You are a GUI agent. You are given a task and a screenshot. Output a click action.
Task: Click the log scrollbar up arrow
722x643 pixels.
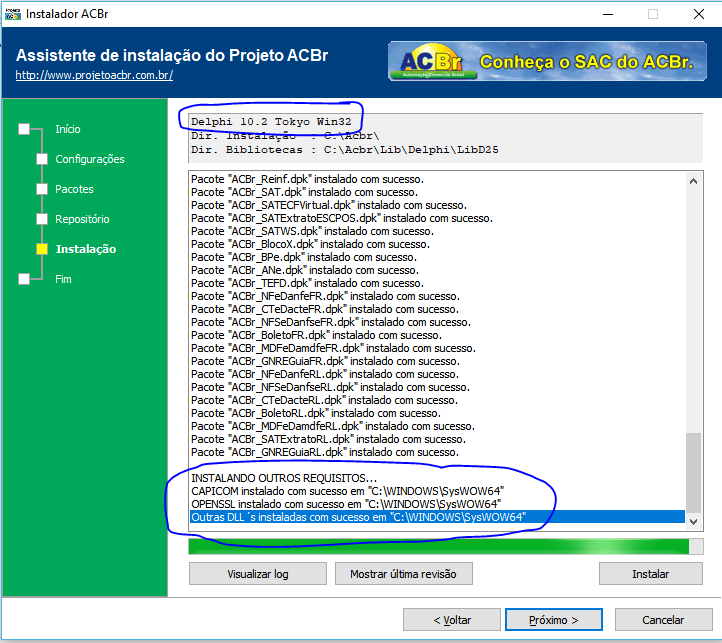point(693,181)
